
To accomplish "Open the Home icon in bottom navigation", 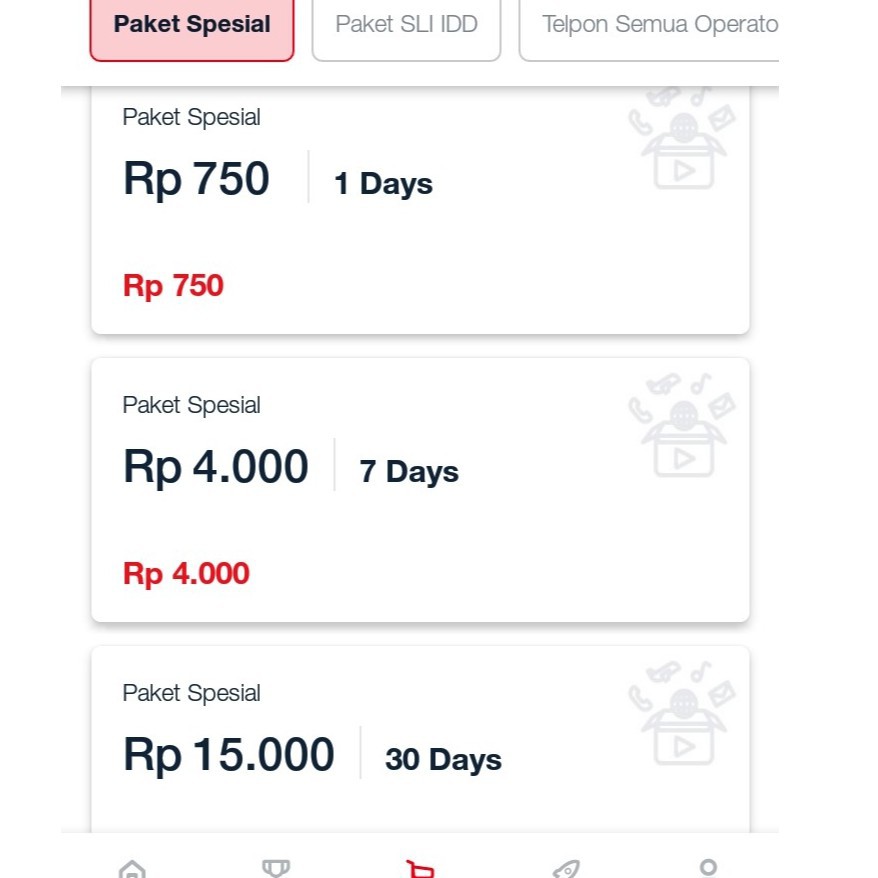I will pyautogui.click(x=131, y=868).
